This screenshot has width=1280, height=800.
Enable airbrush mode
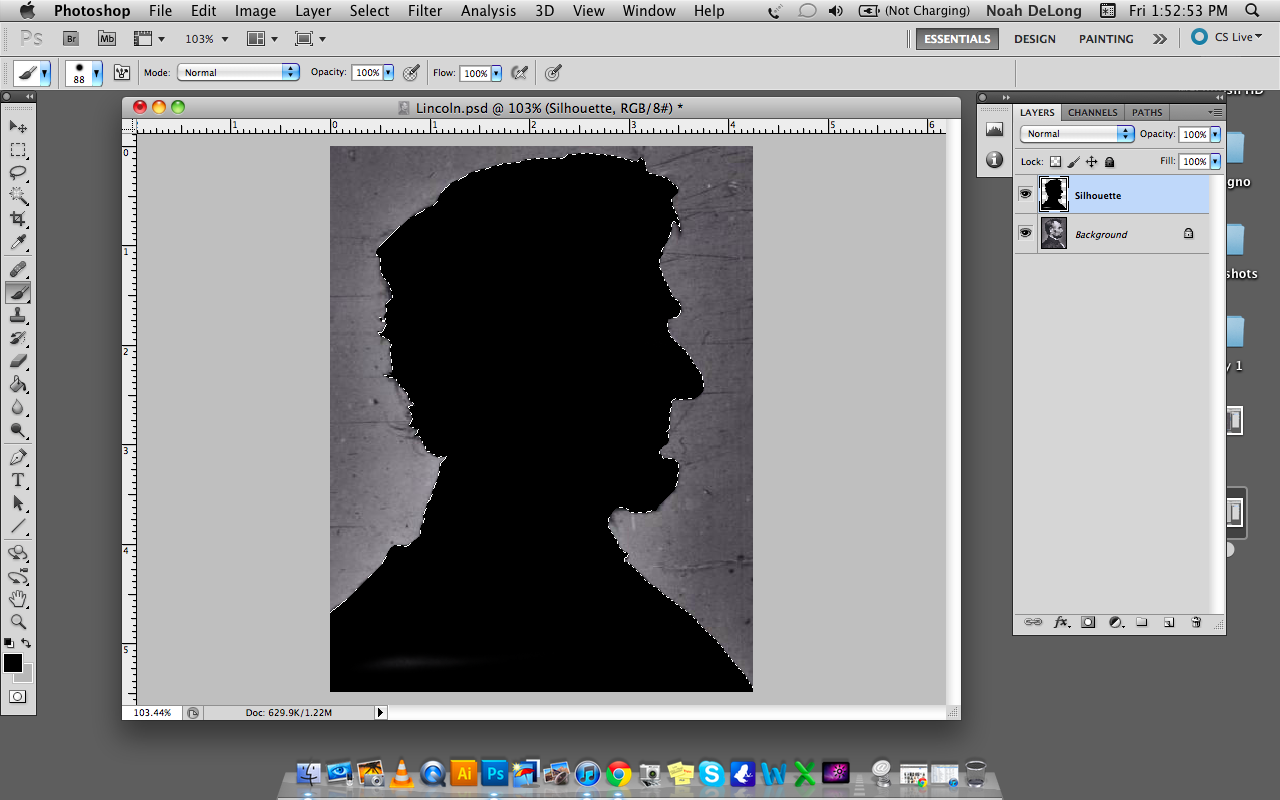[519, 72]
